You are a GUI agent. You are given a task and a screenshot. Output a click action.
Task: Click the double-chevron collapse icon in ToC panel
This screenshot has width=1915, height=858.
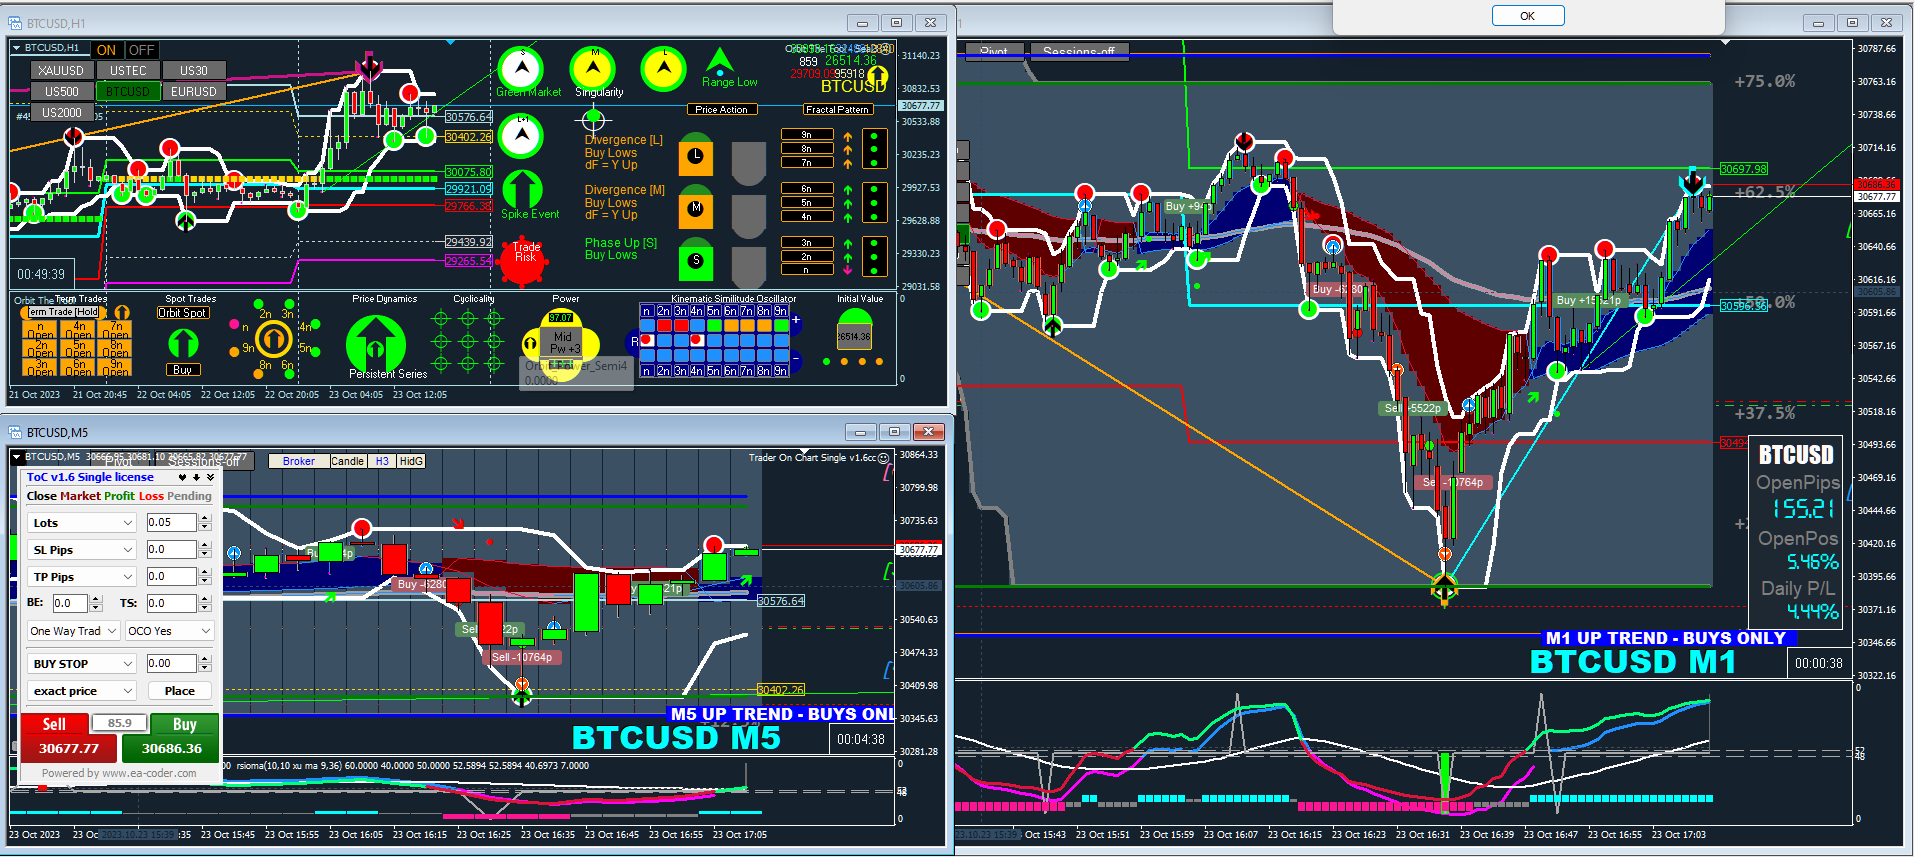(210, 477)
